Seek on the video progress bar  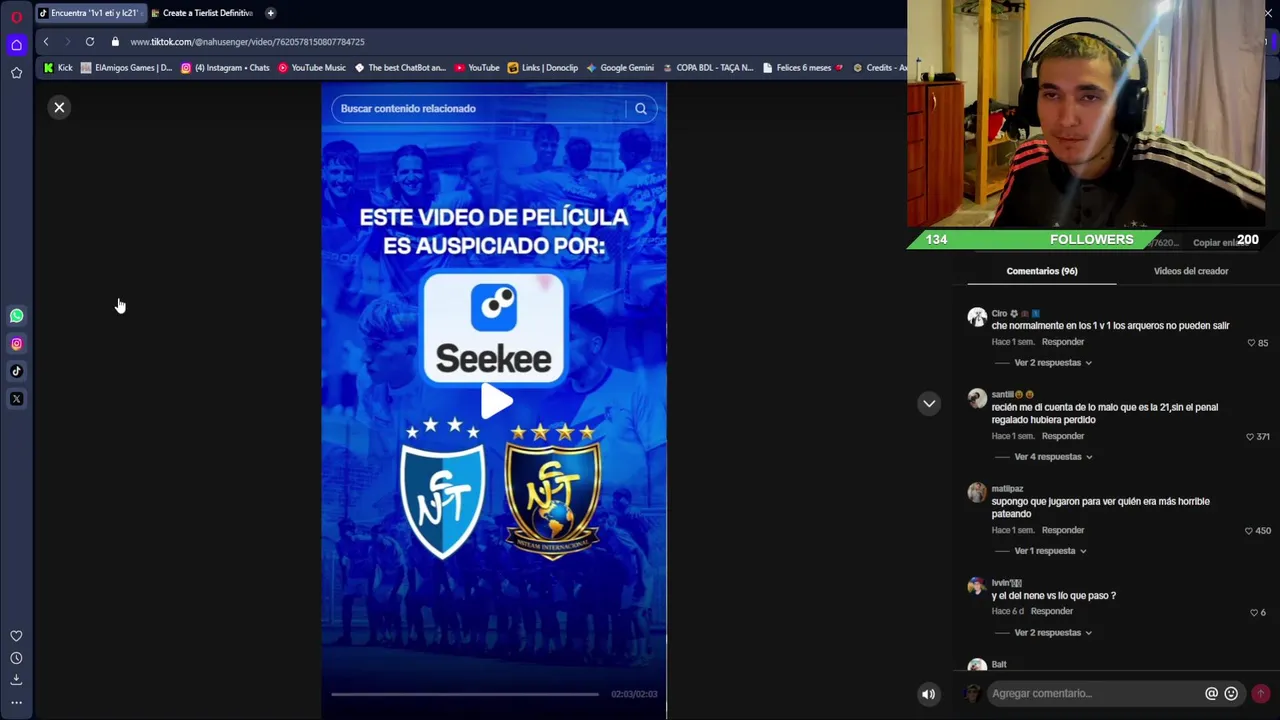pyautogui.click(x=465, y=694)
